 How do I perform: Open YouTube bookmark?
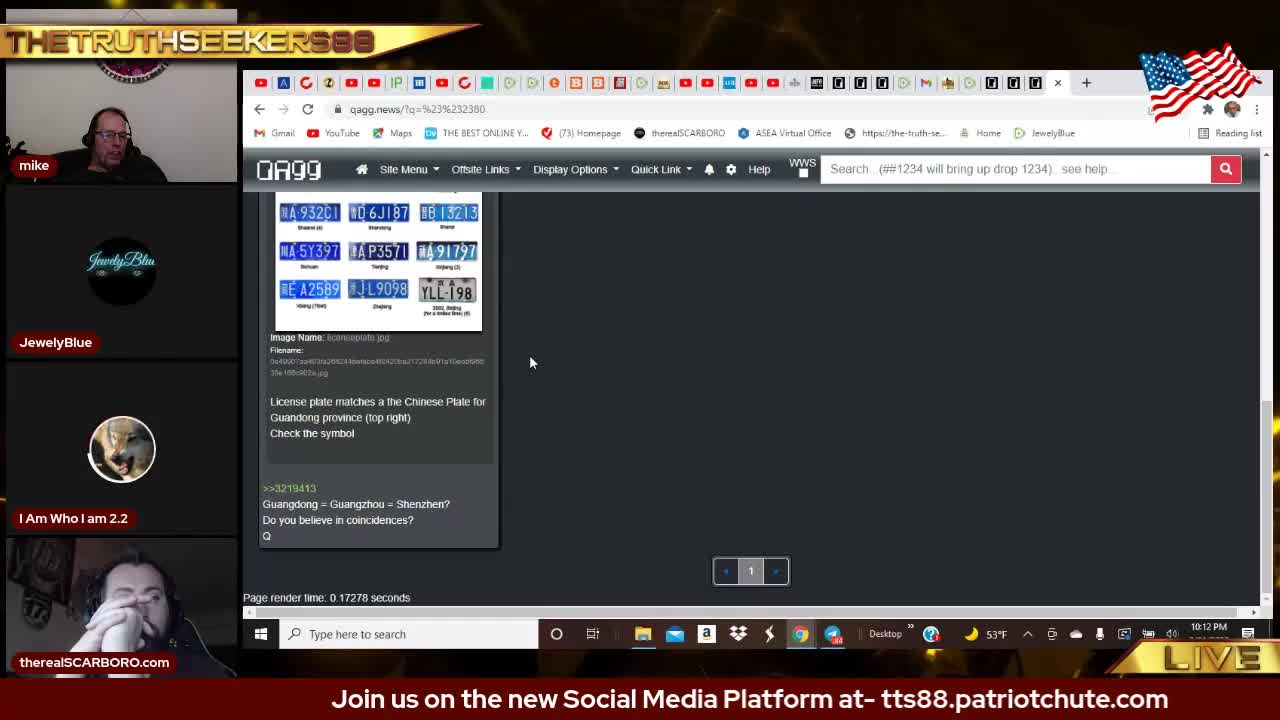(x=333, y=133)
